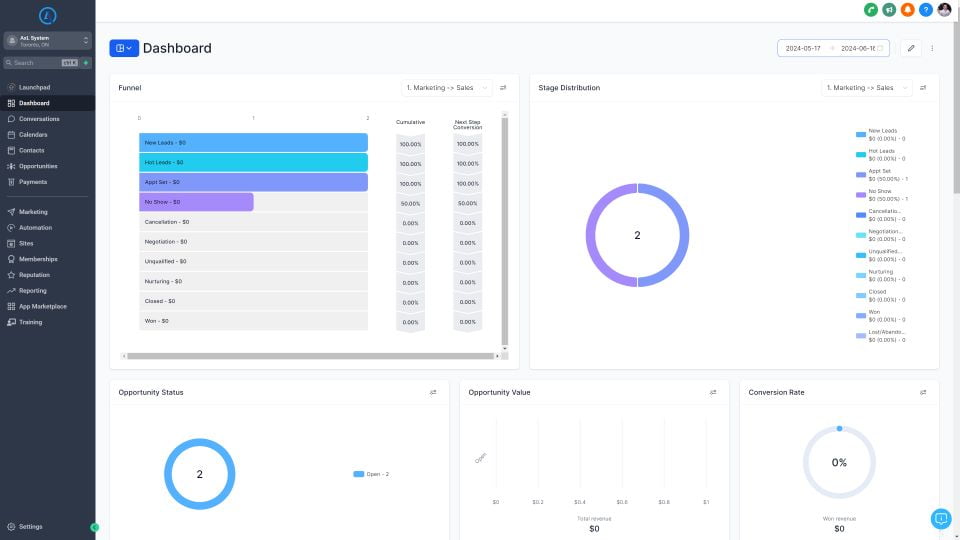This screenshot has width=960, height=540.
Task: Open the blue dashboard switcher dropdown
Action: 124,48
